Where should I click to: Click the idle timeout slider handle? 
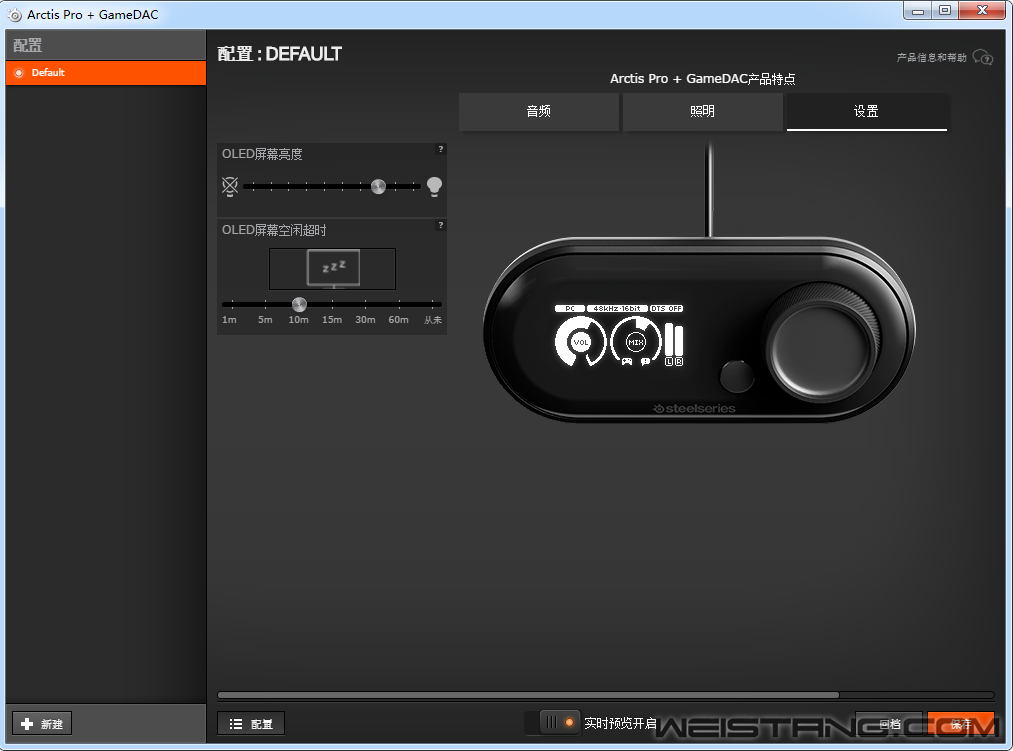[x=299, y=304]
